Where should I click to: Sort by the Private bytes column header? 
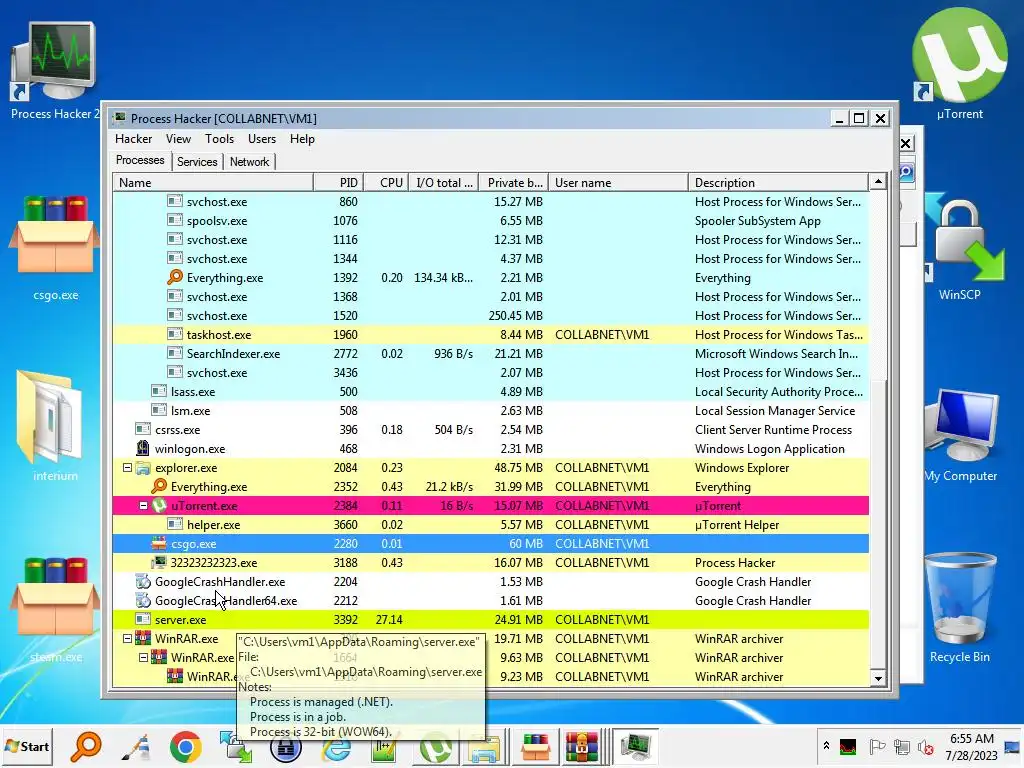514,183
